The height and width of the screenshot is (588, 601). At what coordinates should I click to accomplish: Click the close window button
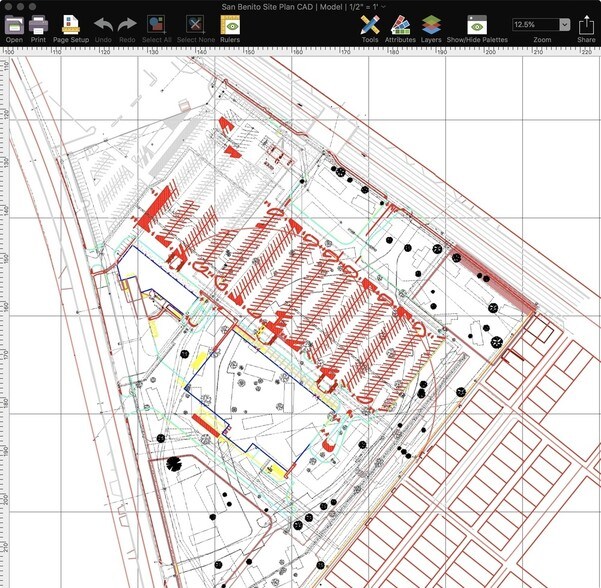tap(9, 7)
